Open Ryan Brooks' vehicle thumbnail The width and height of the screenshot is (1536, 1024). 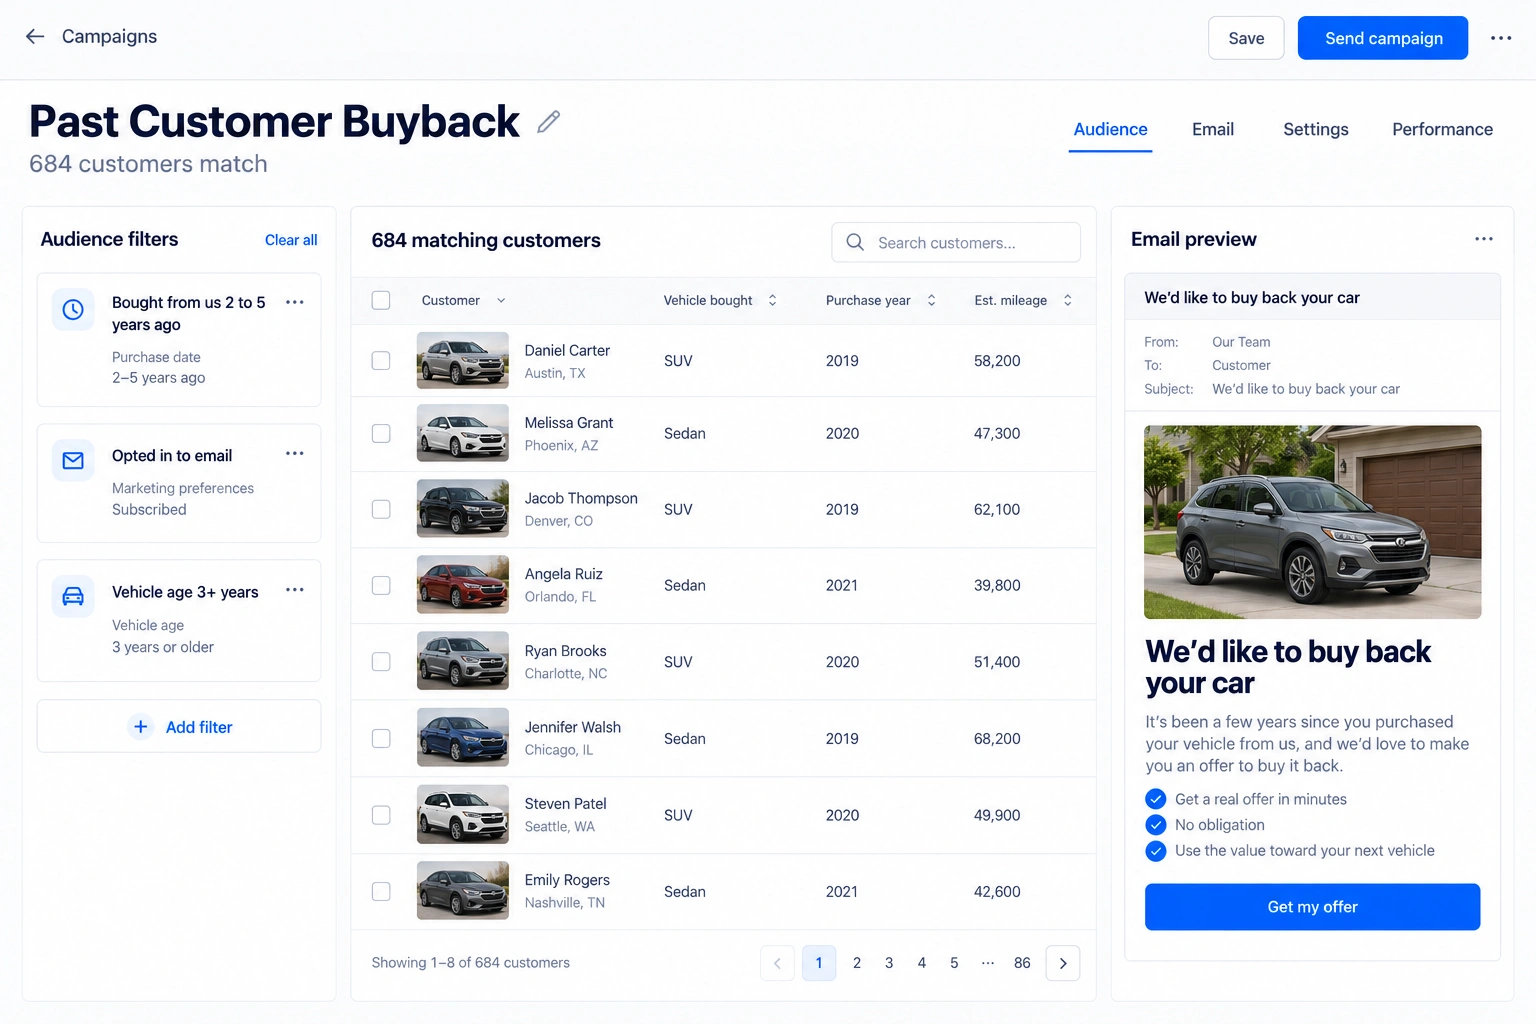463,661
